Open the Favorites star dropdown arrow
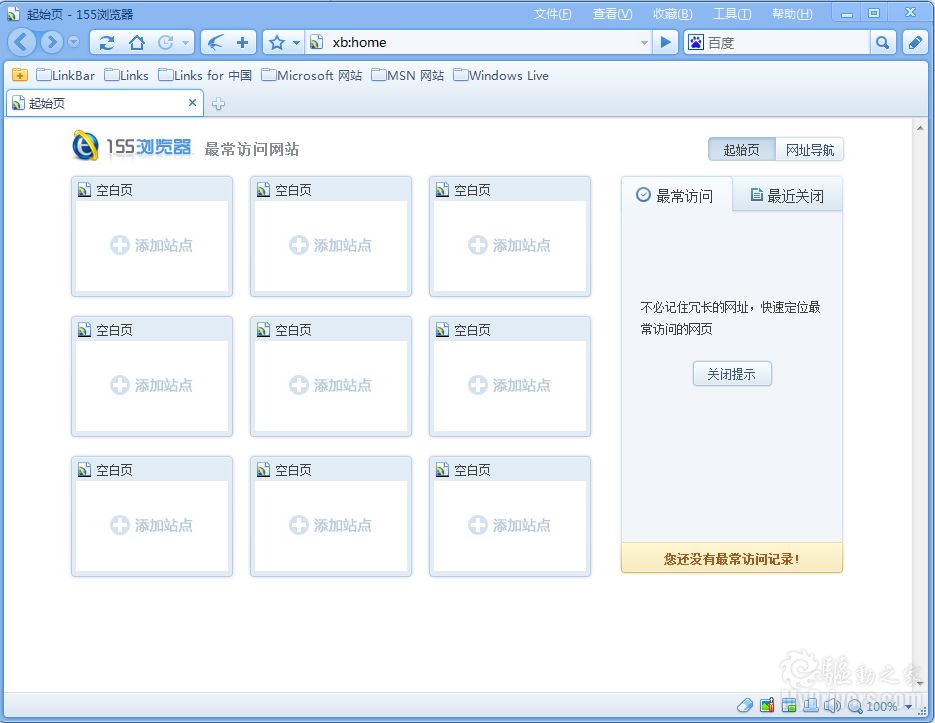Viewport: 935px width, 723px height. [294, 42]
